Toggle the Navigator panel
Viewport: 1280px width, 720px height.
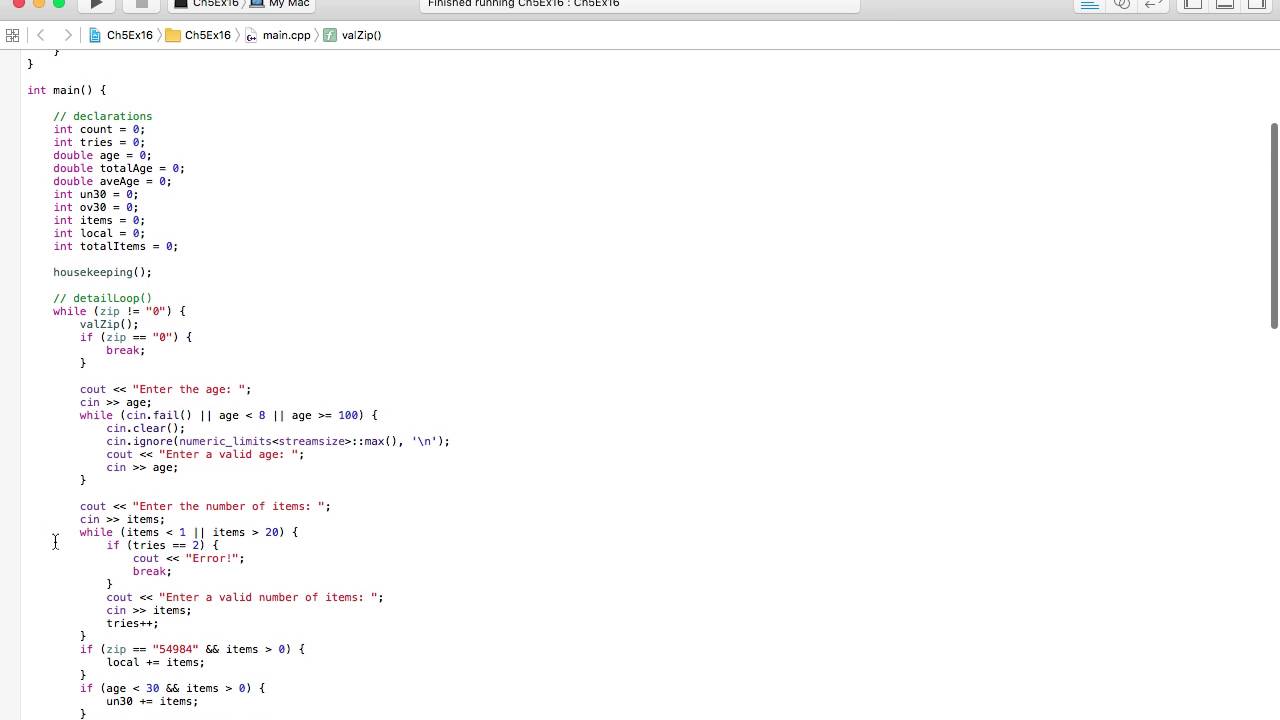click(x=1192, y=4)
